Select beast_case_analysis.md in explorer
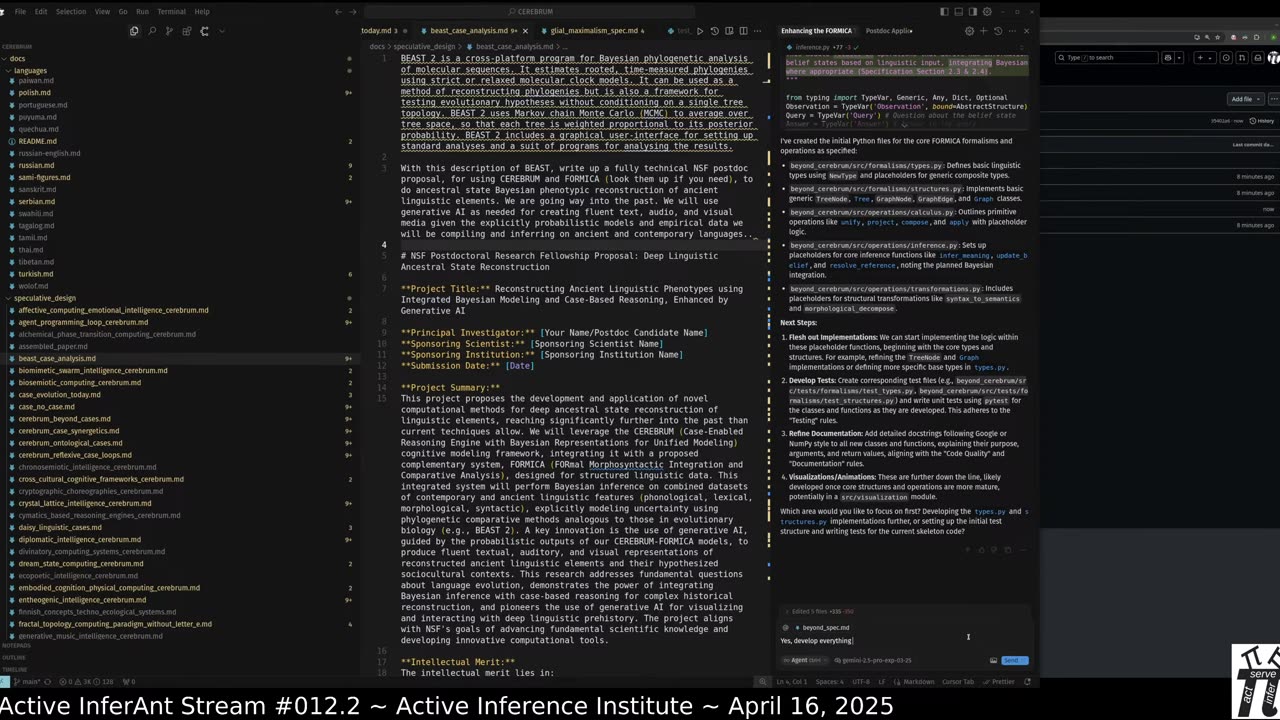Screen dimensions: 1280x720 57,358
